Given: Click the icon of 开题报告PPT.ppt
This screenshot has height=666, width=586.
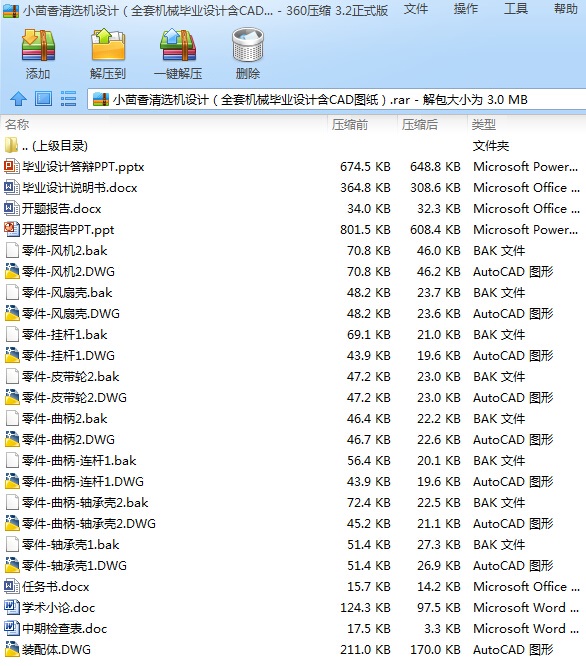Looking at the screenshot, I should pos(11,229).
